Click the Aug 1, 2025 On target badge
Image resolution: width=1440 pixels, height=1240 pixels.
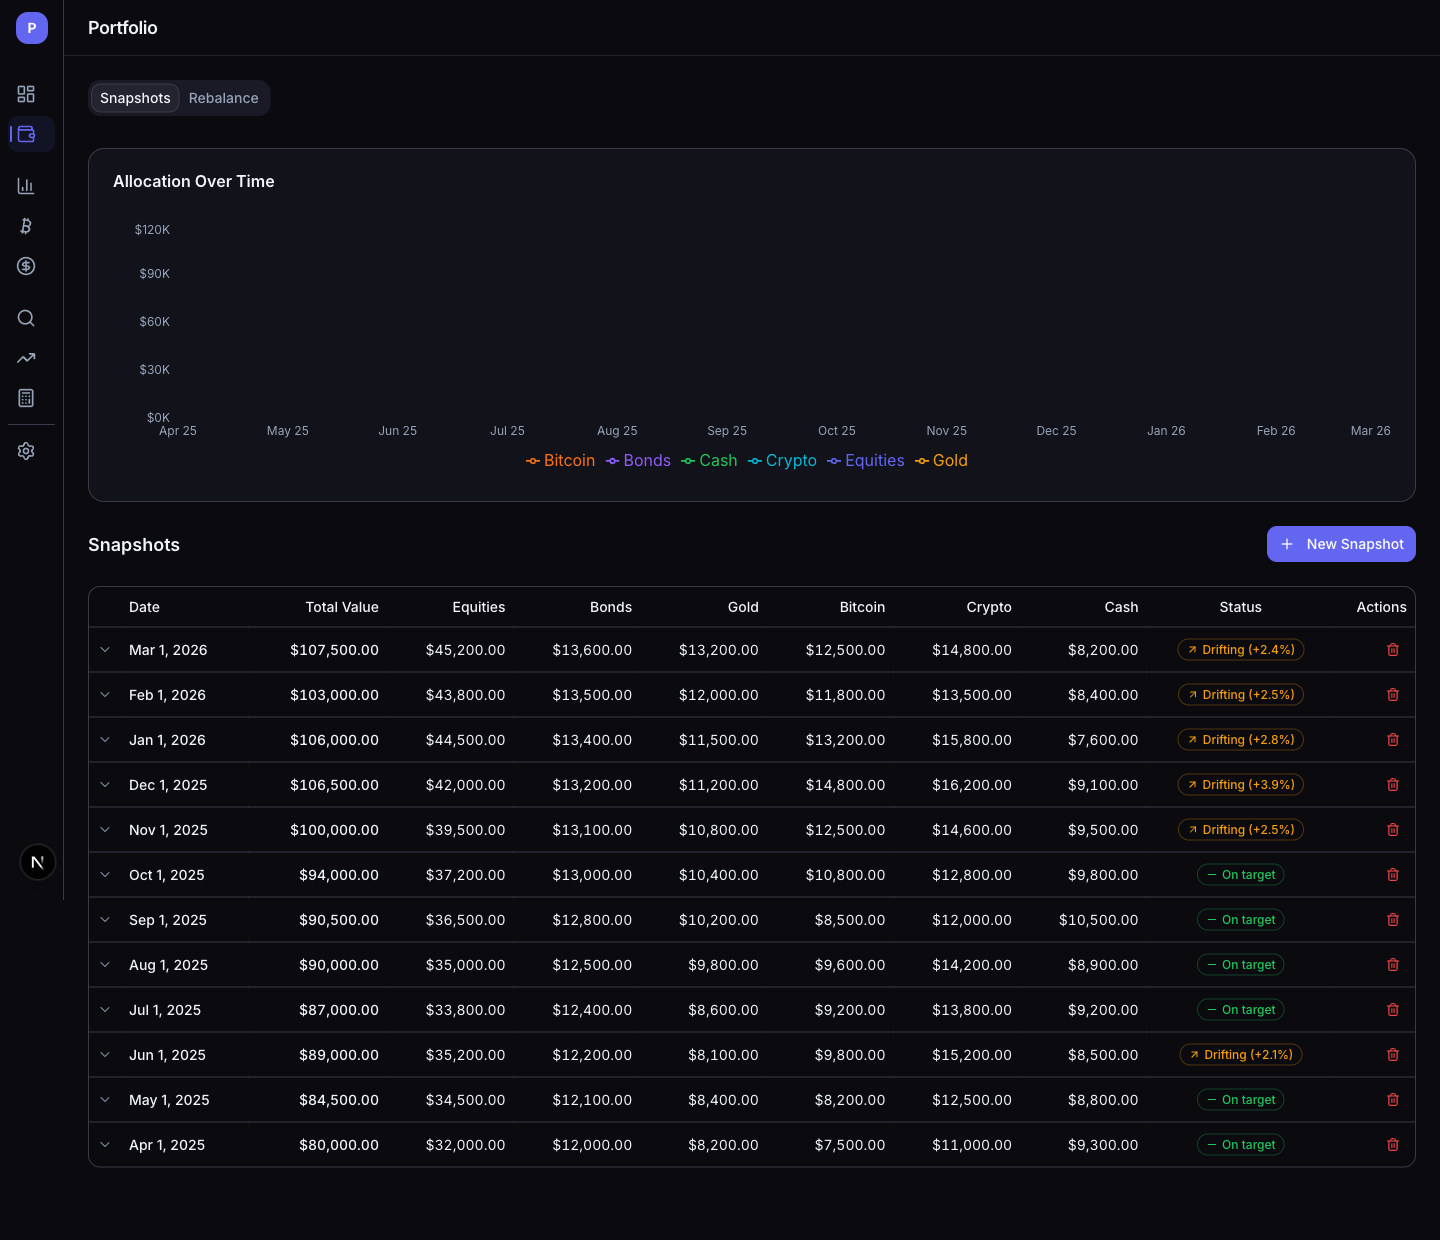[1241, 965]
